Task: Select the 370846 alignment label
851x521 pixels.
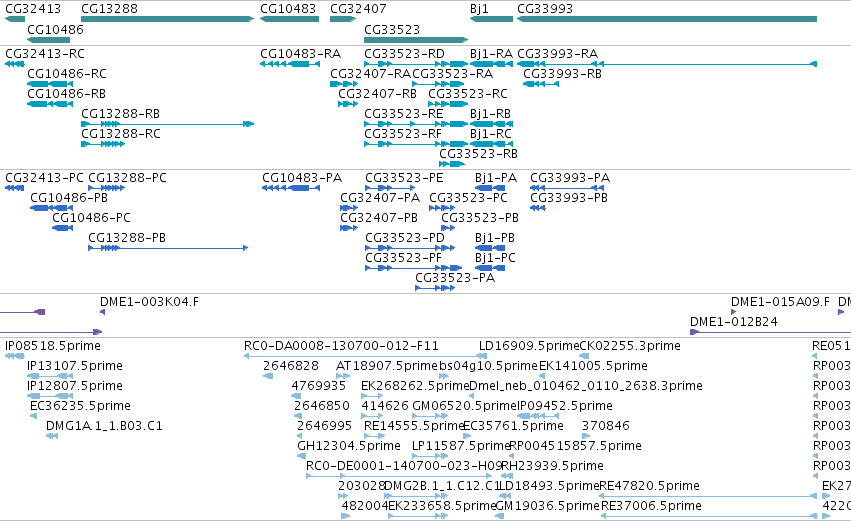Action: pyautogui.click(x=606, y=427)
